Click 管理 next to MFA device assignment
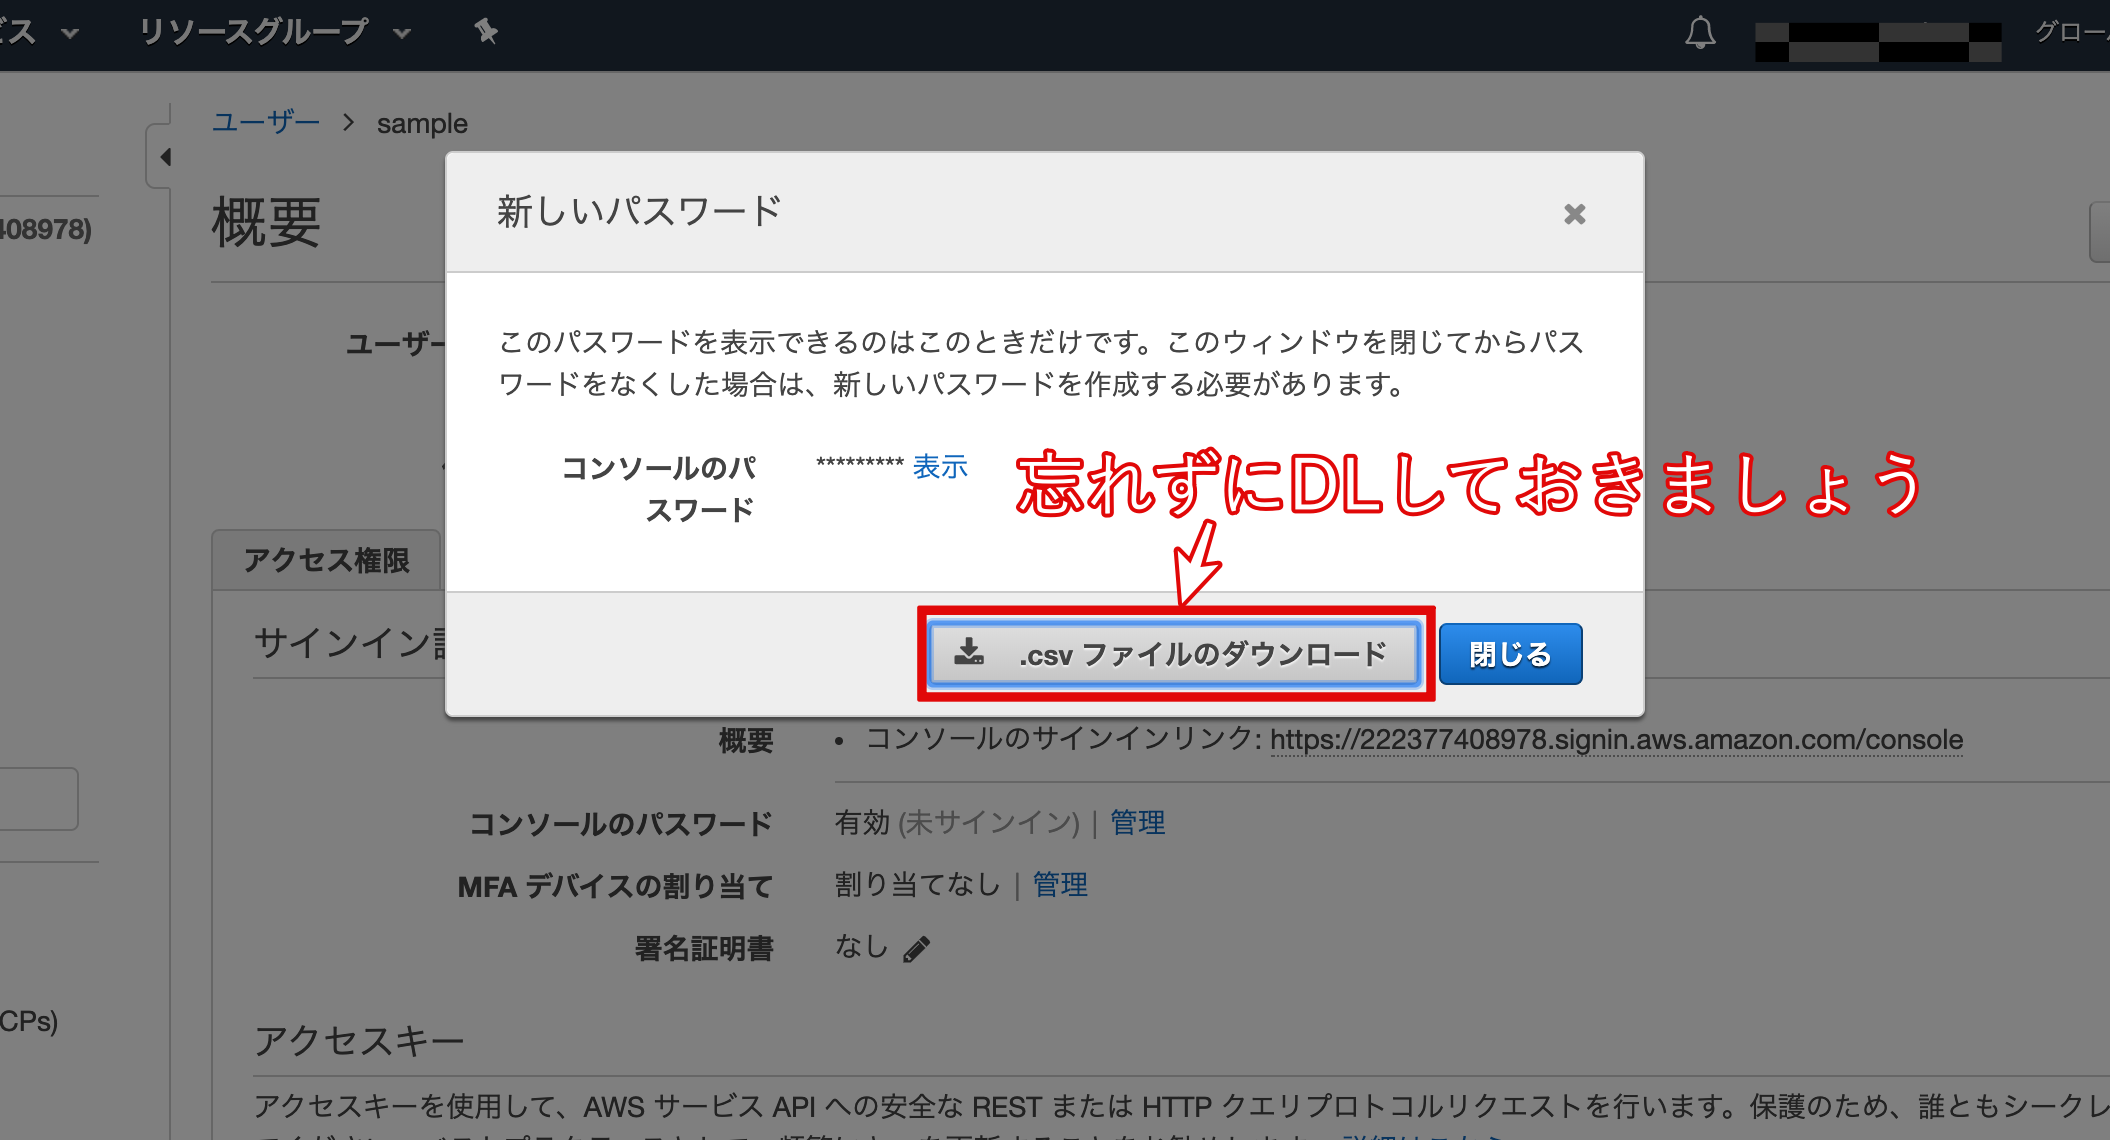The width and height of the screenshot is (2110, 1140). [1059, 885]
